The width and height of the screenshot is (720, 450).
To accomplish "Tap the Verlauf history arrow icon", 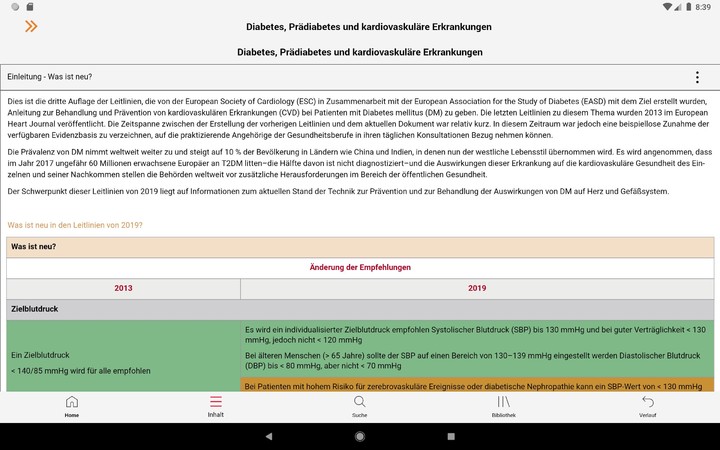I will pyautogui.click(x=647, y=405).
